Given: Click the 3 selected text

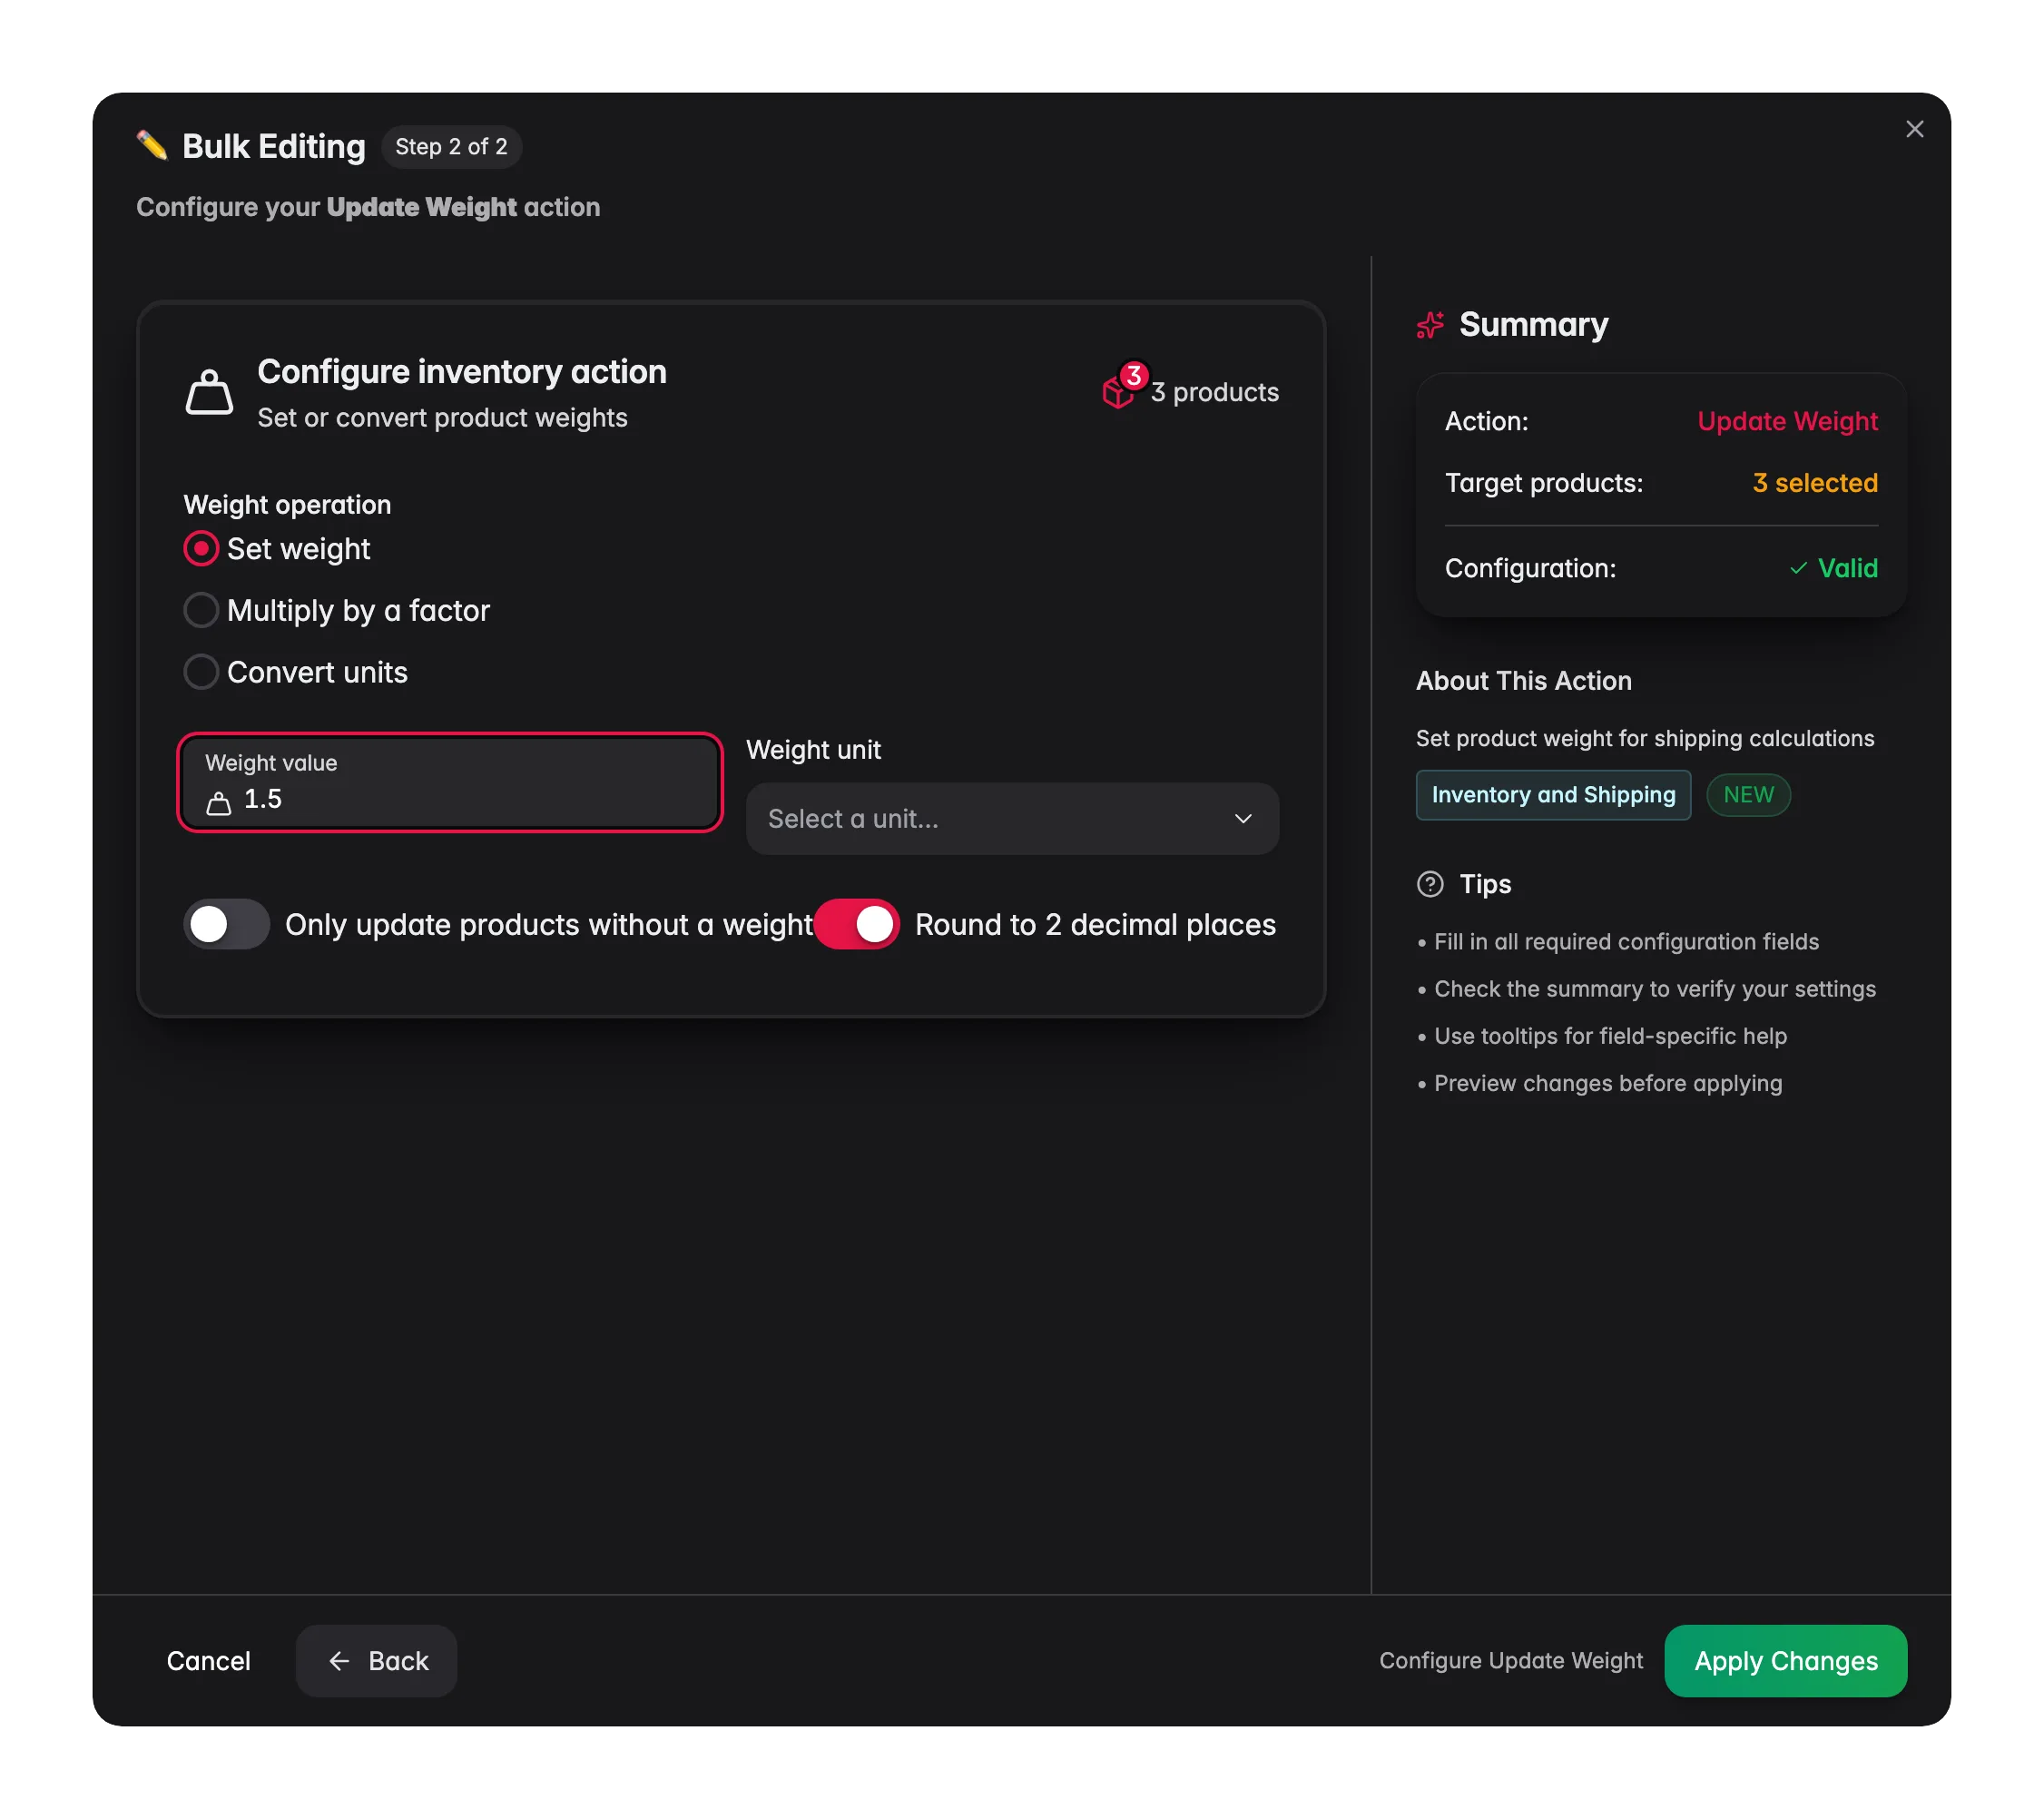Looking at the screenshot, I should [x=1815, y=483].
